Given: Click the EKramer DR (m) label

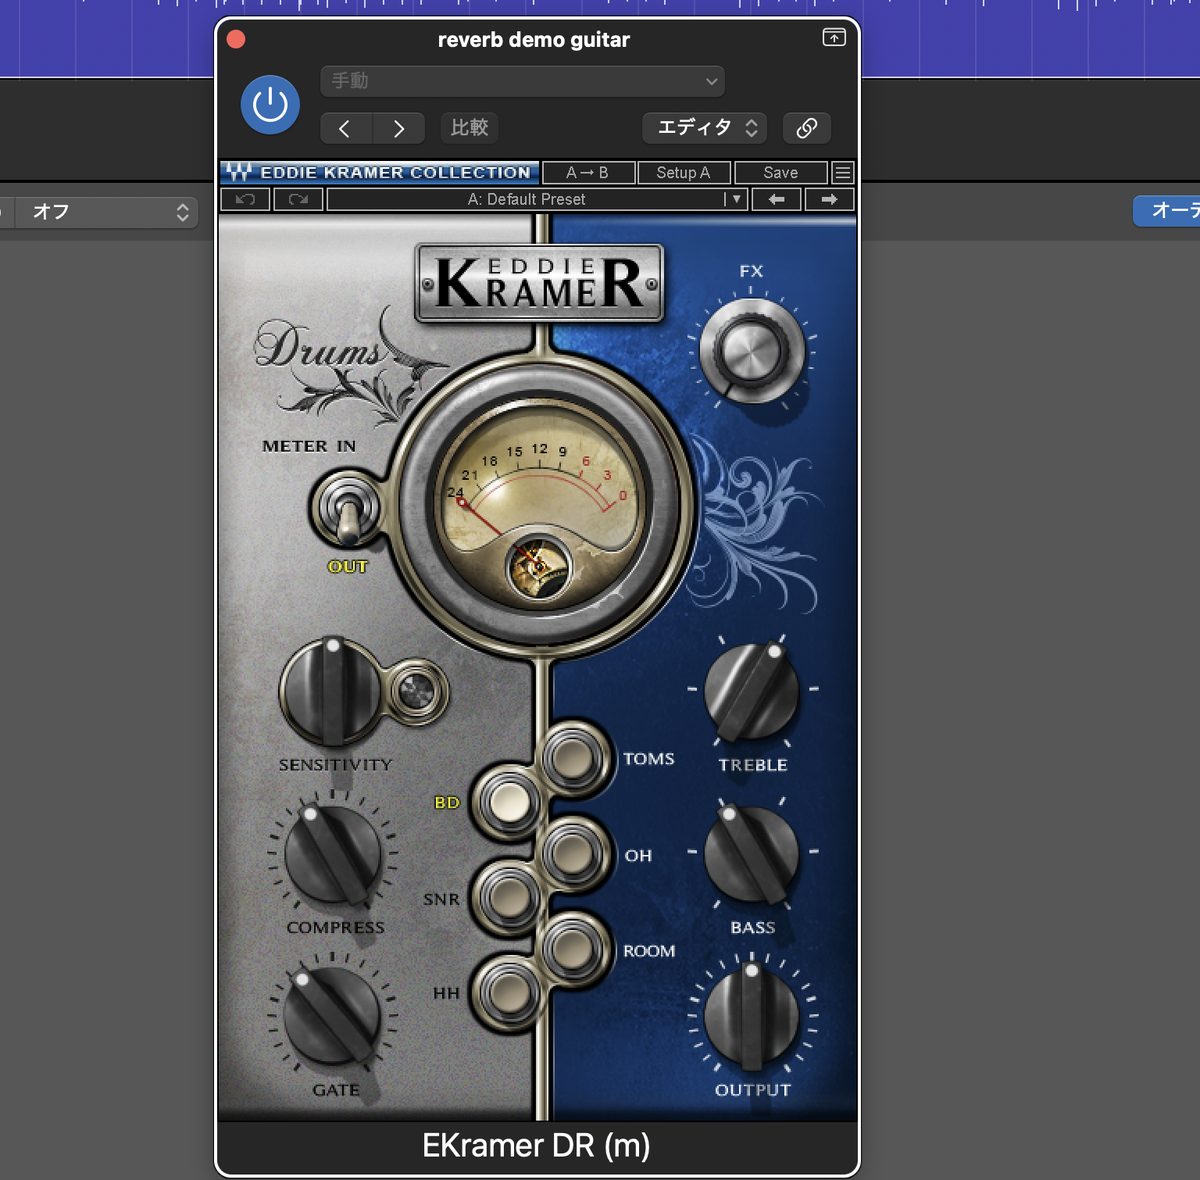Looking at the screenshot, I should (x=536, y=1145).
